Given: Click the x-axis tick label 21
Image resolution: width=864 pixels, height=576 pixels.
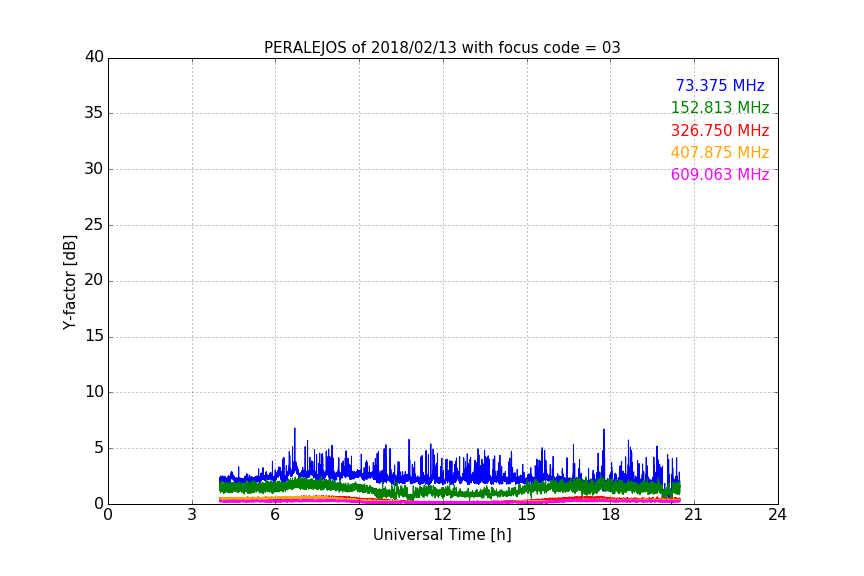Looking at the screenshot, I should 694,515.
